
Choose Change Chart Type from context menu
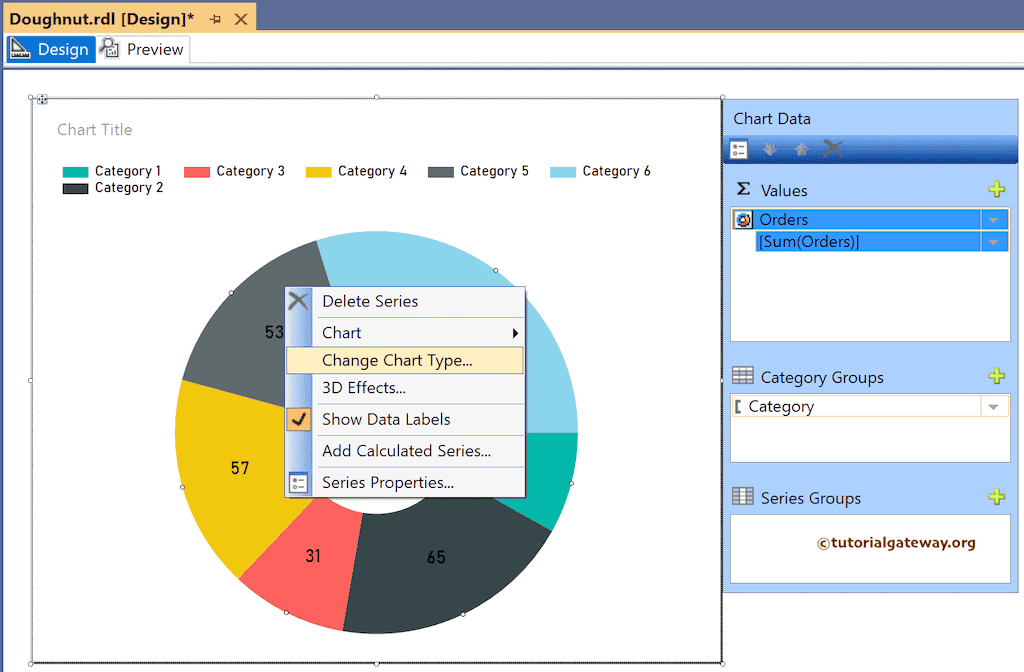click(397, 361)
